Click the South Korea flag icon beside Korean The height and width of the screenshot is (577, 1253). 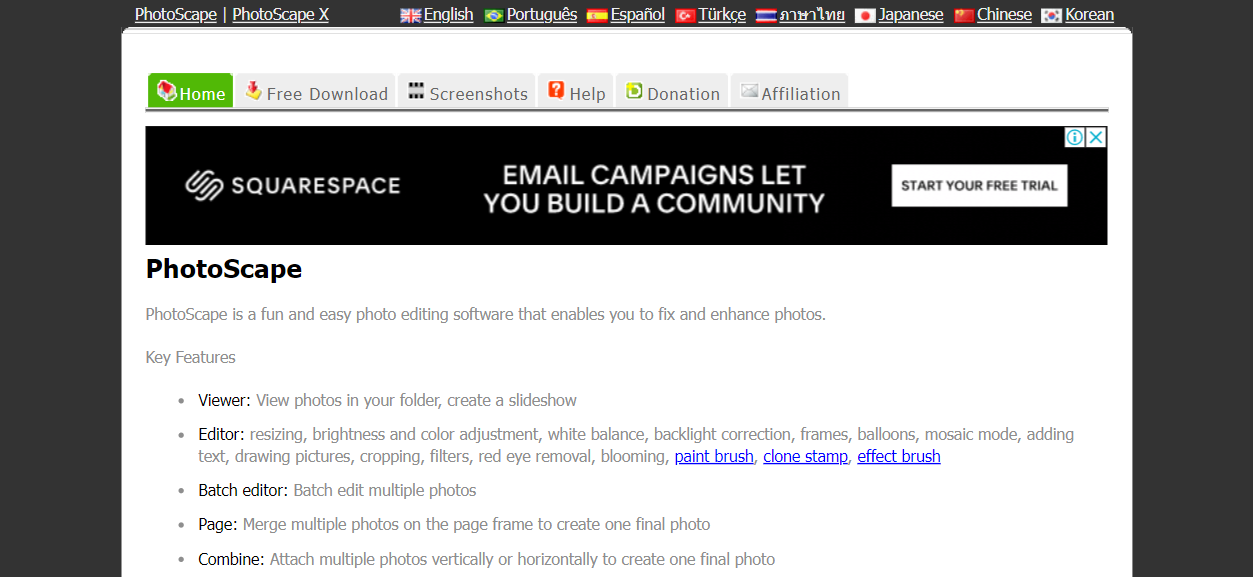tap(1051, 15)
